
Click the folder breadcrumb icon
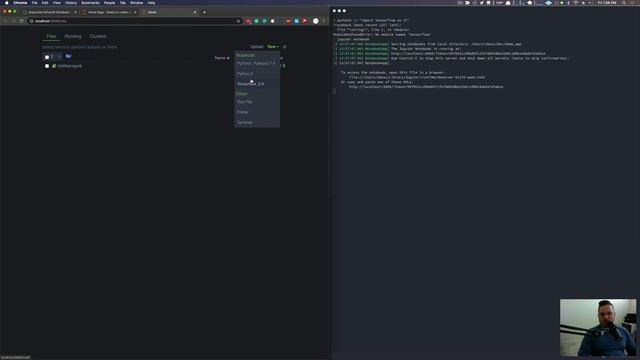[68, 56]
